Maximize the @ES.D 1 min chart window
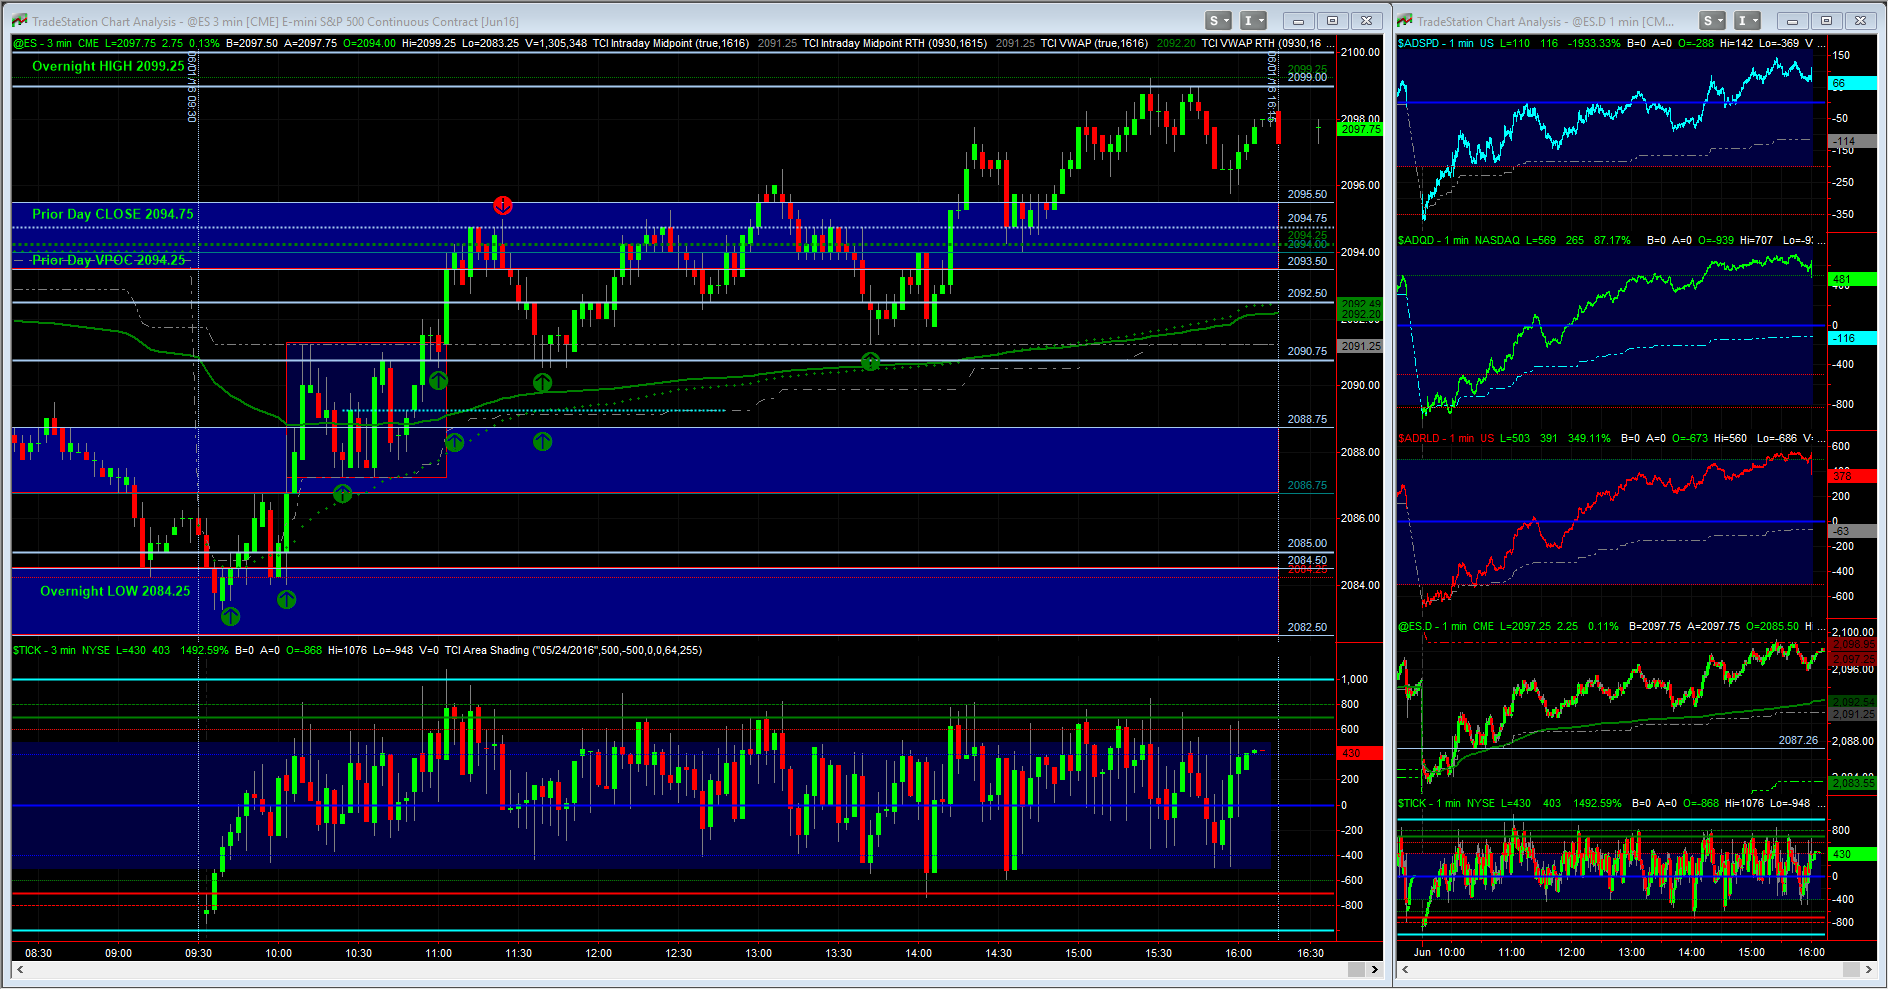Screen dimensions: 1889x990 [x=1826, y=20]
